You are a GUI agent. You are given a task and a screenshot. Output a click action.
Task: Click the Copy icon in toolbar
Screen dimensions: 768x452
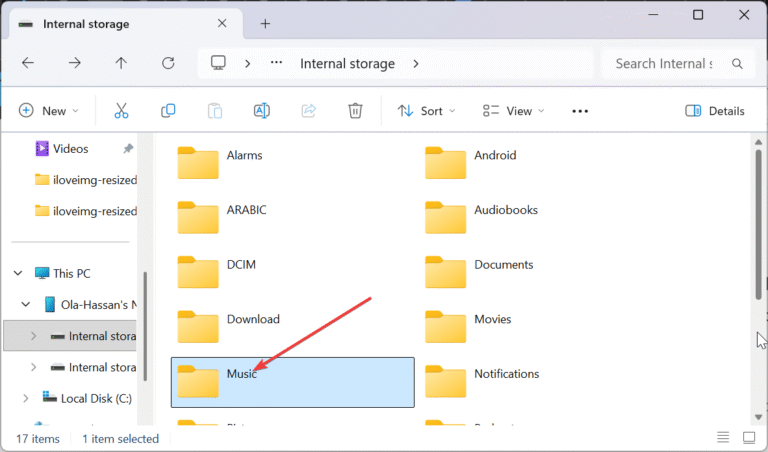[x=168, y=111]
